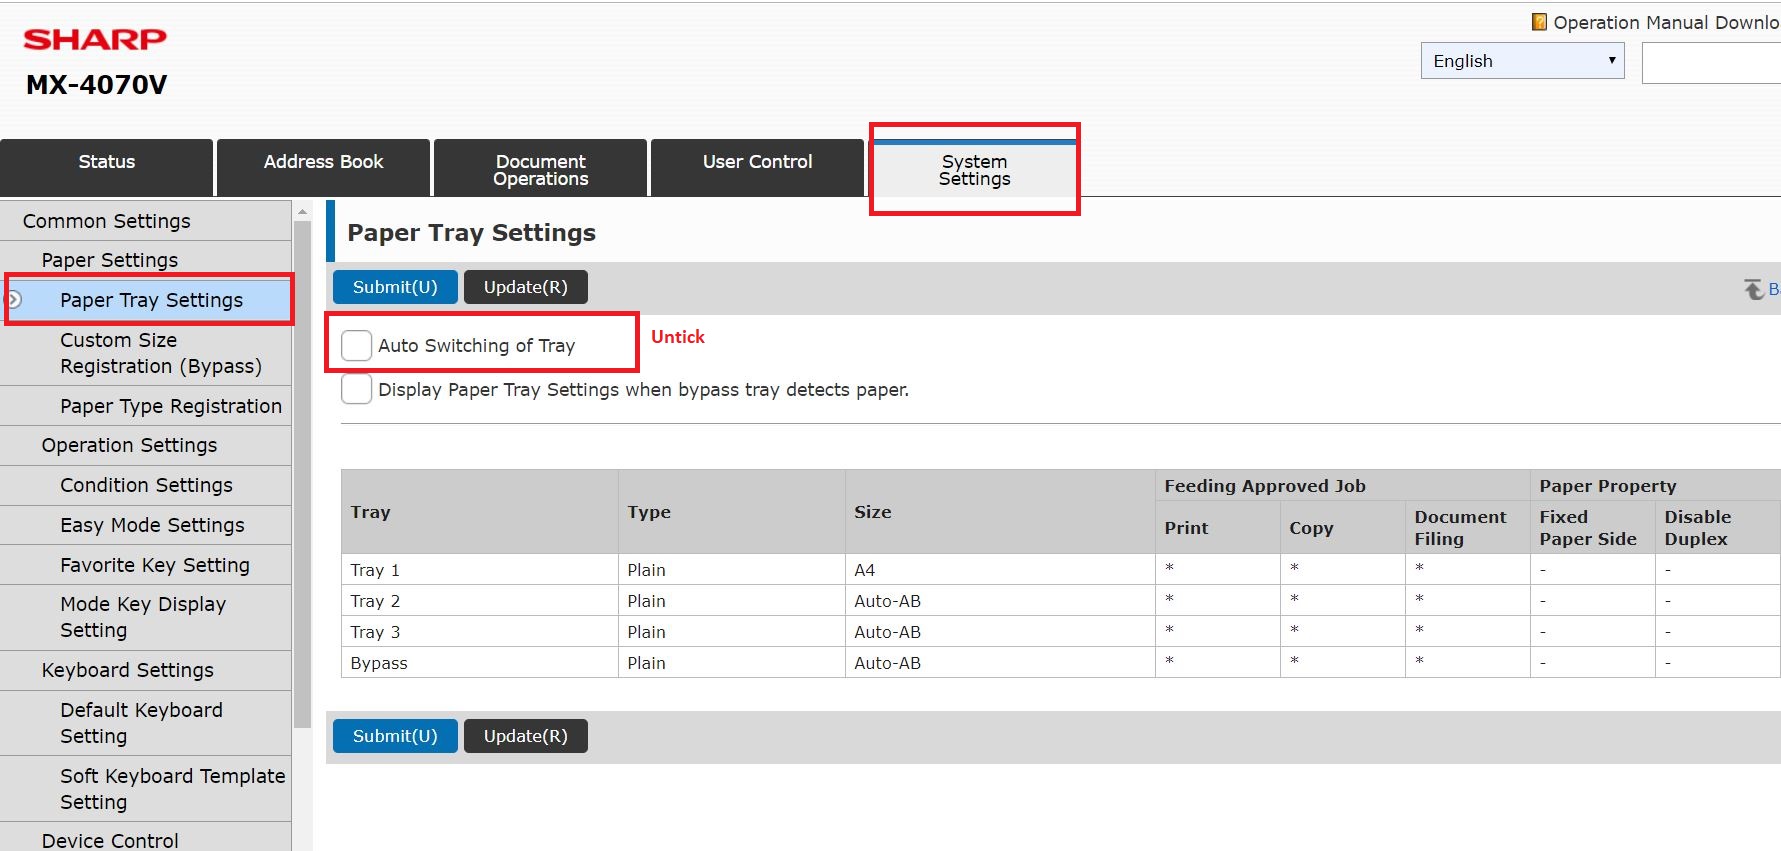
Task: Click the text field next to language
Action: (1710, 63)
